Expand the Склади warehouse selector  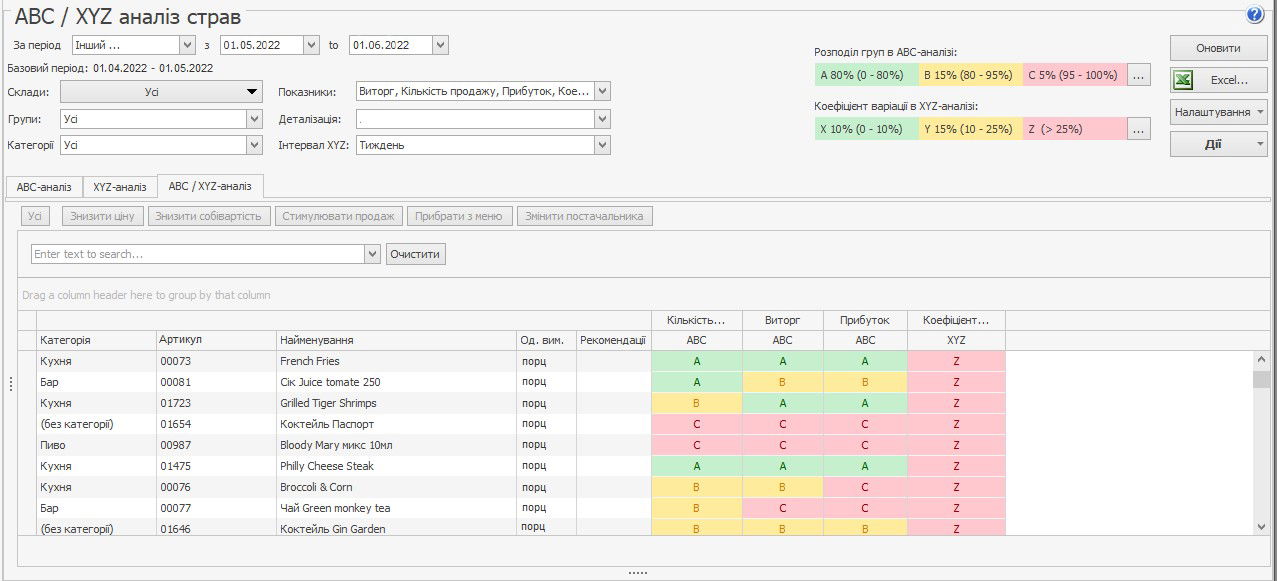pyautogui.click(x=160, y=92)
